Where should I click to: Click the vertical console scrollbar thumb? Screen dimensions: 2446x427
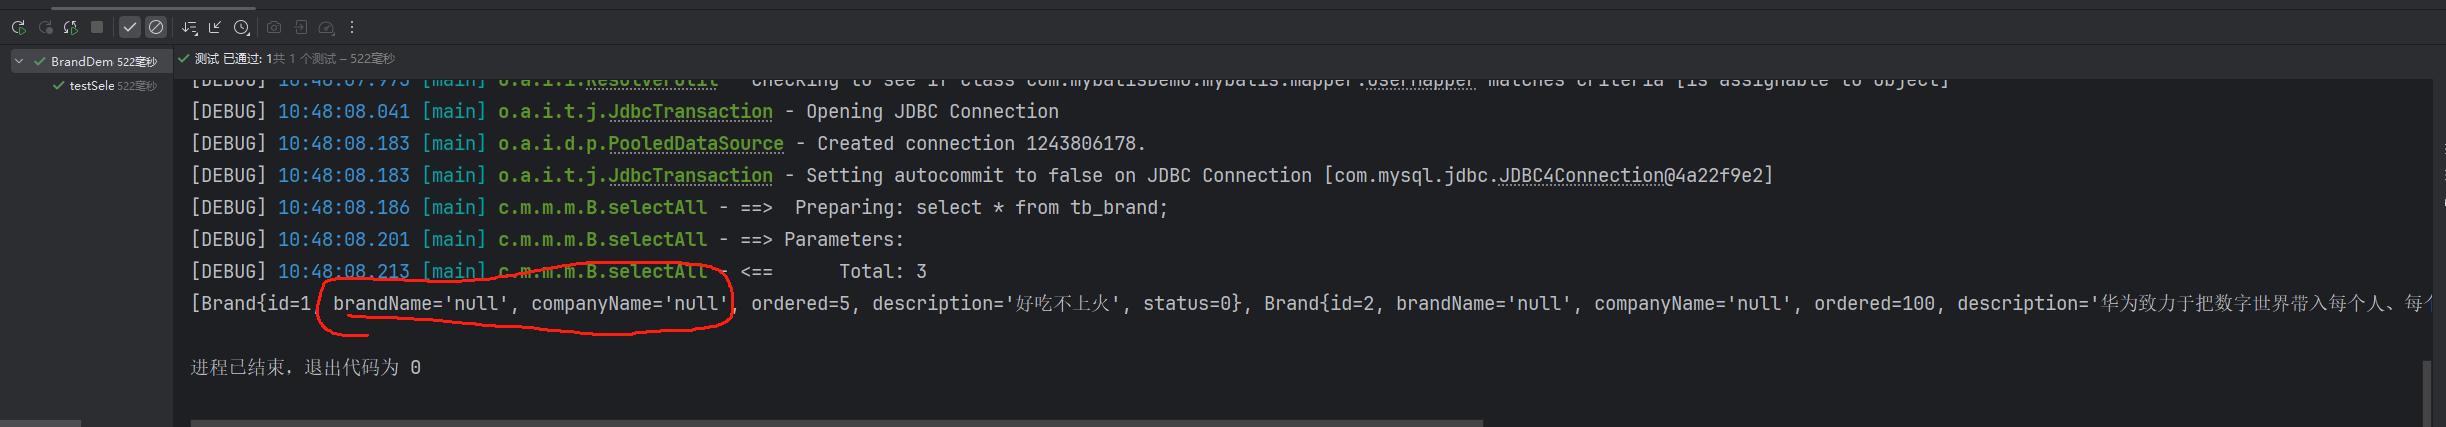tap(2426, 393)
